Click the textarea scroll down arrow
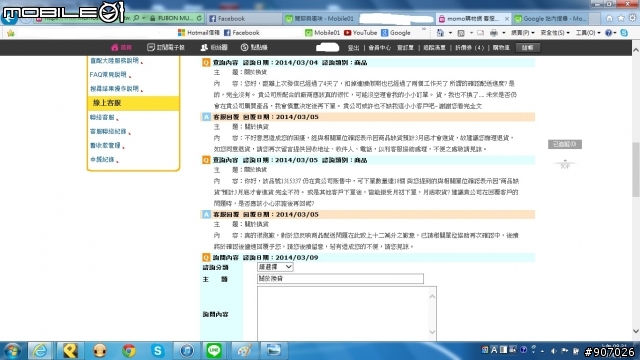The width and height of the screenshot is (640, 360). (x=432, y=332)
